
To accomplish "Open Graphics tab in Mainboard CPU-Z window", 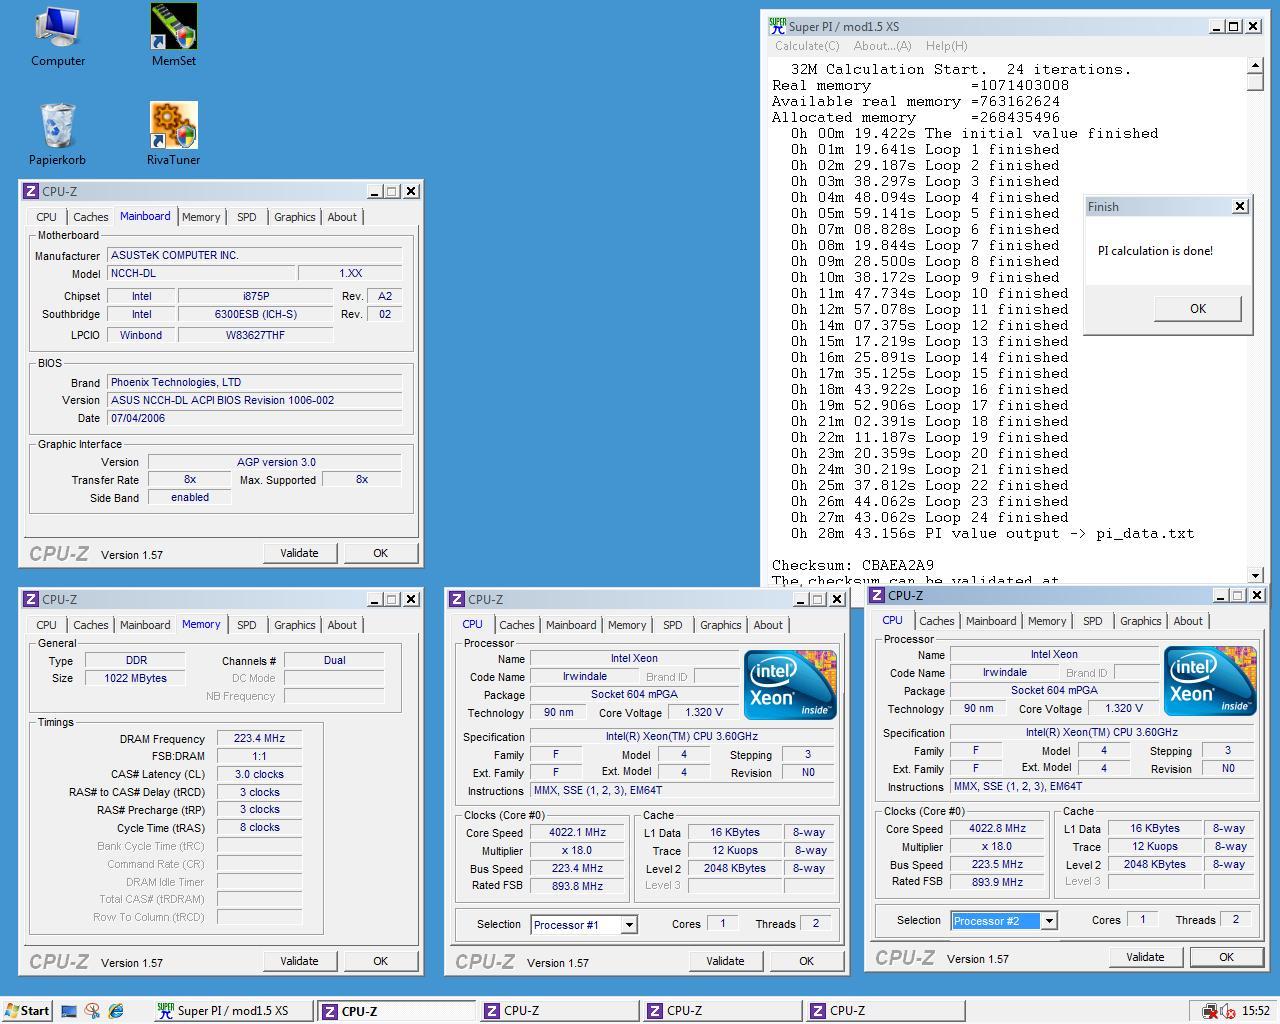I will click(x=295, y=217).
